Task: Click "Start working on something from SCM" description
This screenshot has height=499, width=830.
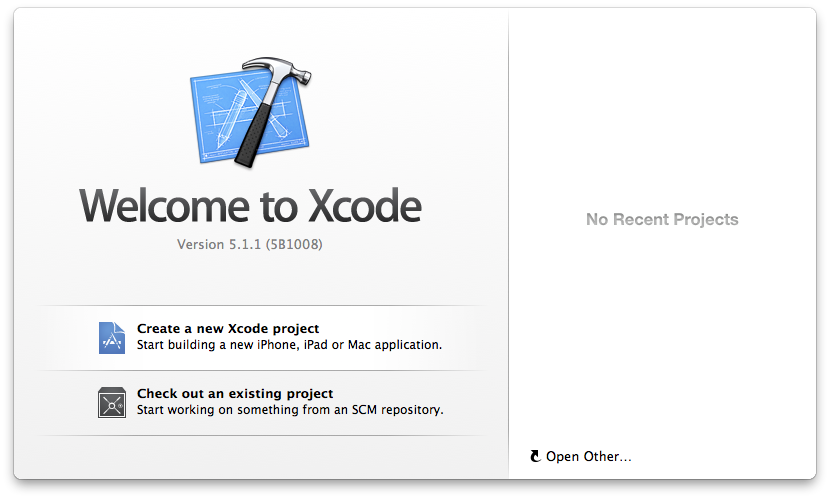Action: pyautogui.click(x=290, y=410)
